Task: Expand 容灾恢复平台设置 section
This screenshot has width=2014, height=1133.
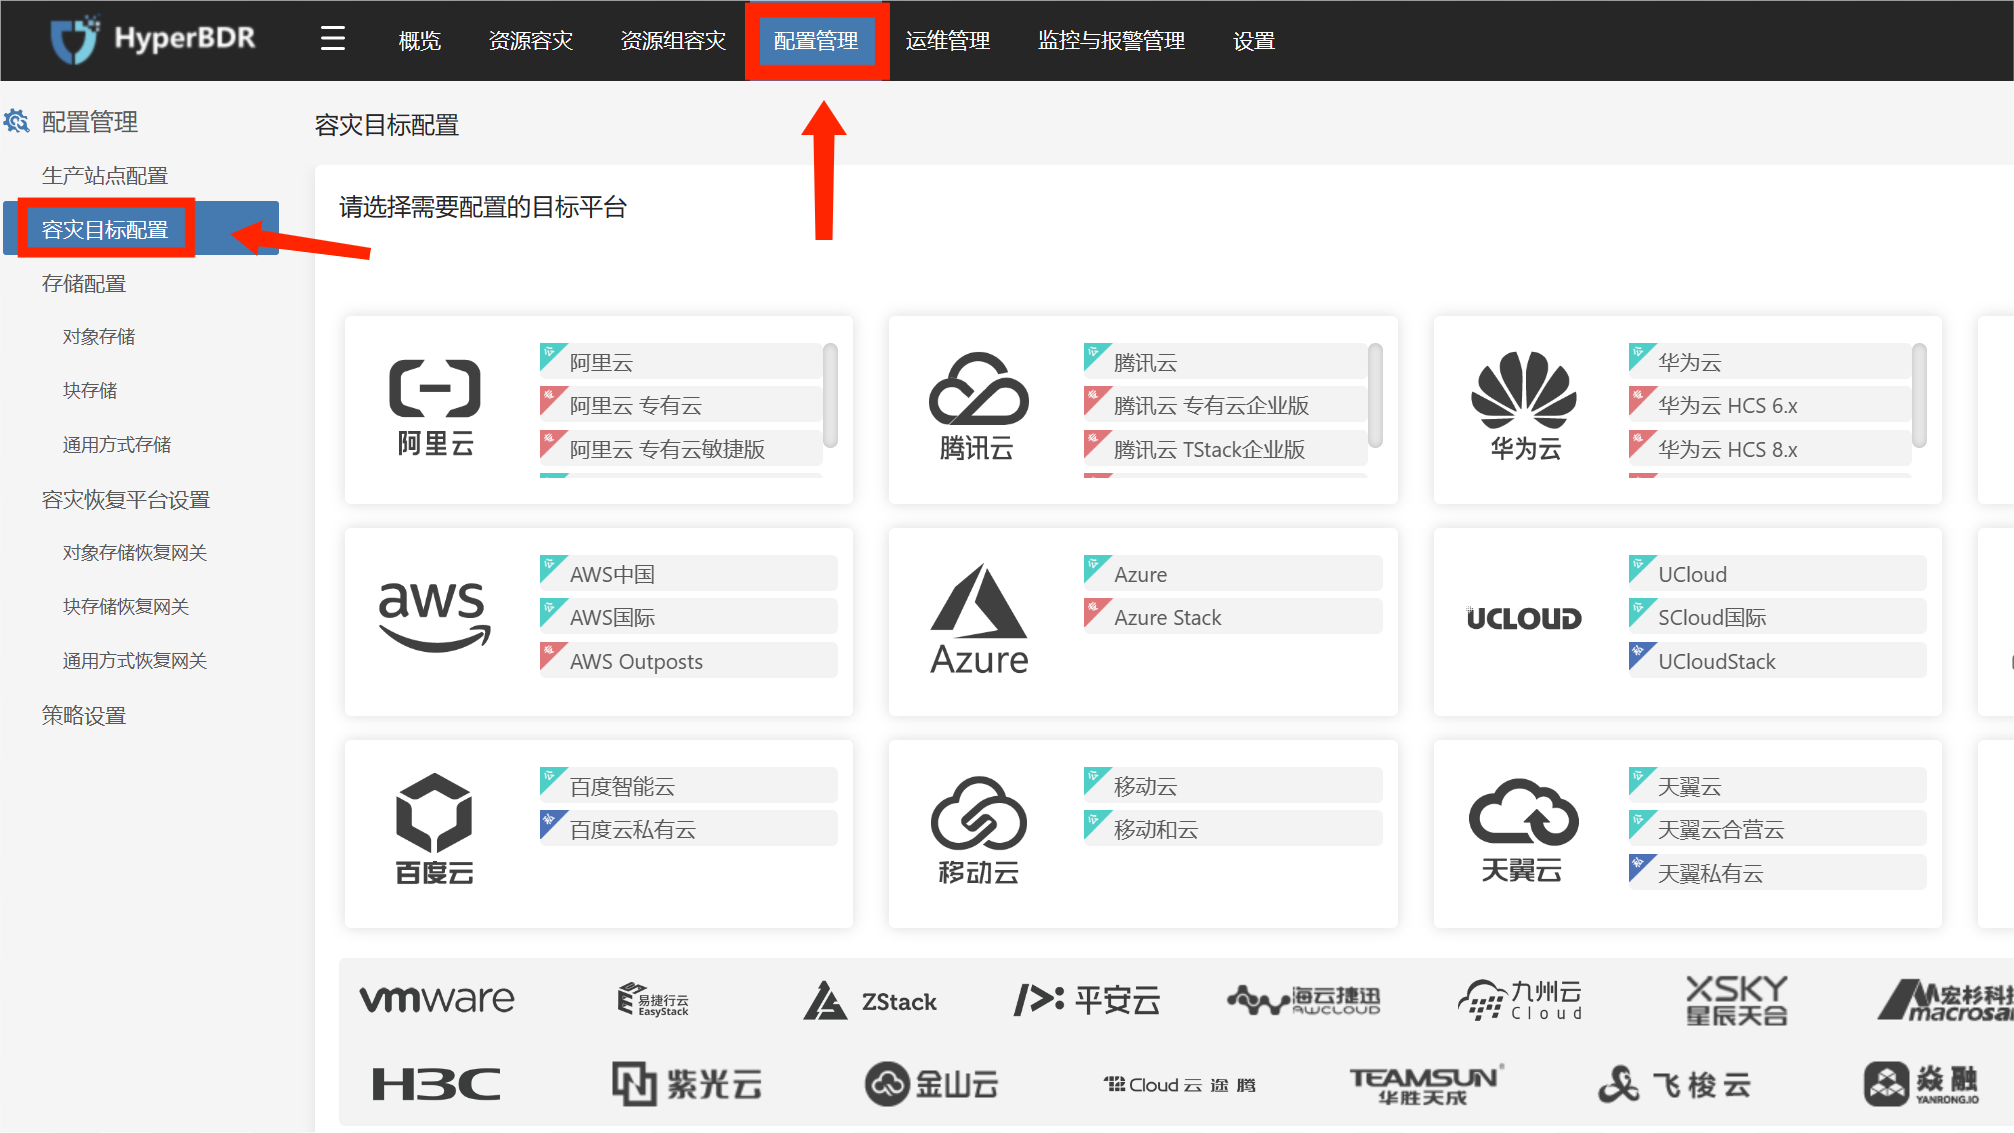Action: pos(126,500)
